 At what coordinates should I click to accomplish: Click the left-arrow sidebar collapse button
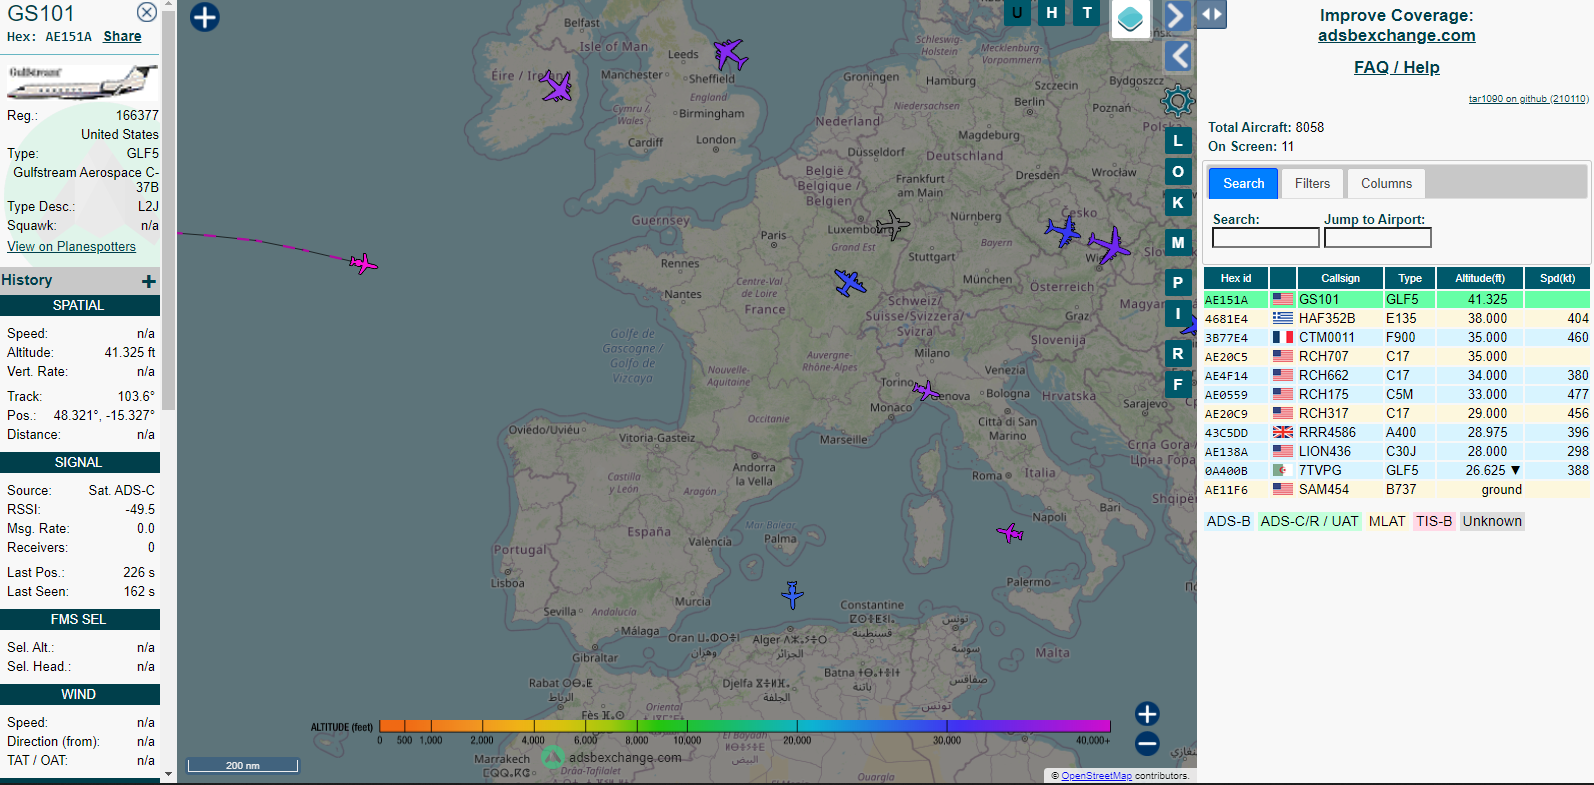click(x=1179, y=56)
